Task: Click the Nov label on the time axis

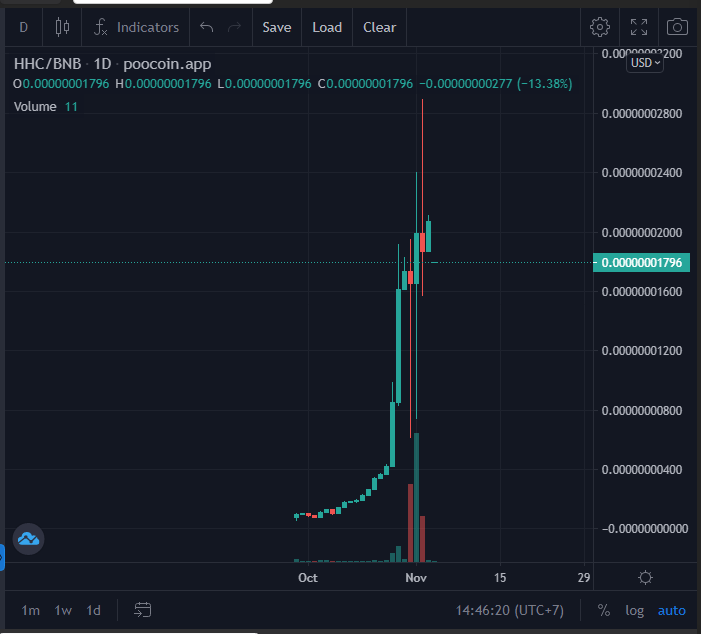Action: click(x=416, y=578)
